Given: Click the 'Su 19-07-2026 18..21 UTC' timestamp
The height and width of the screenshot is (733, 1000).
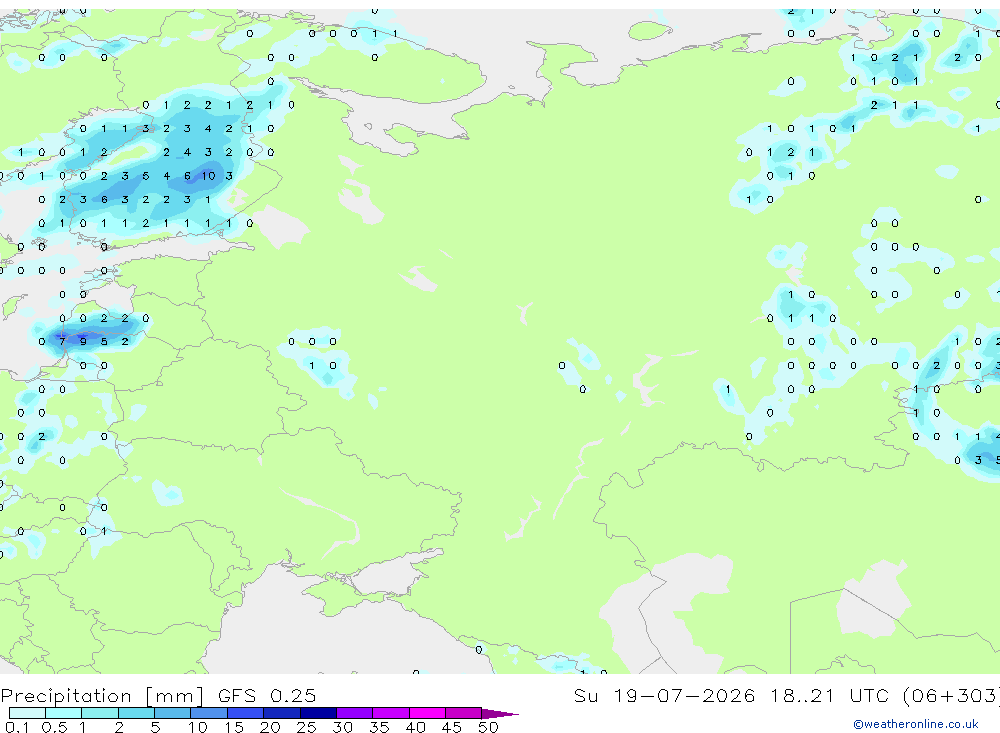Looking at the screenshot, I should 732,695.
